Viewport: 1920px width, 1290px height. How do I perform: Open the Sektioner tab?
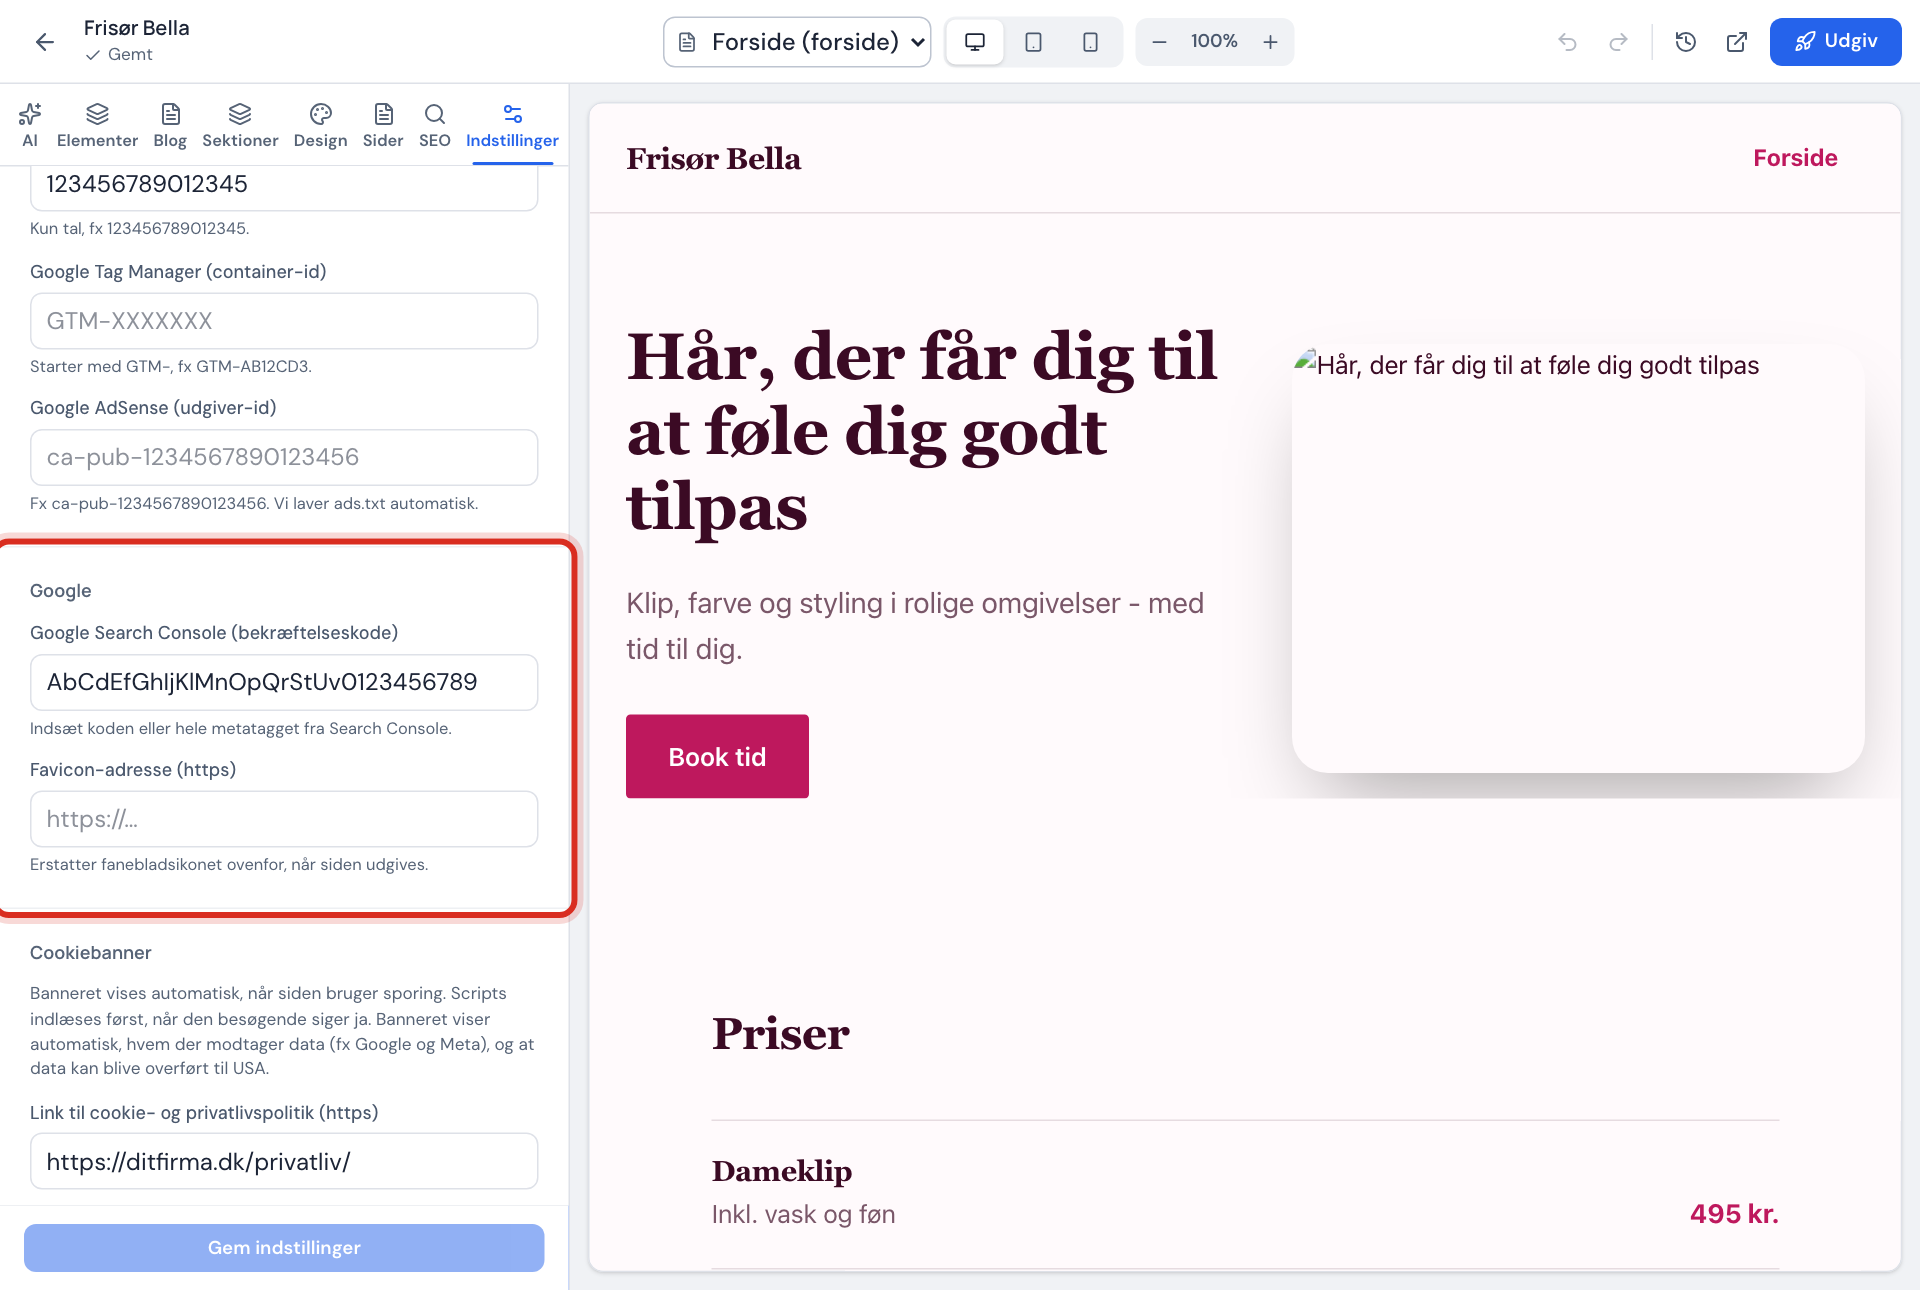(240, 125)
